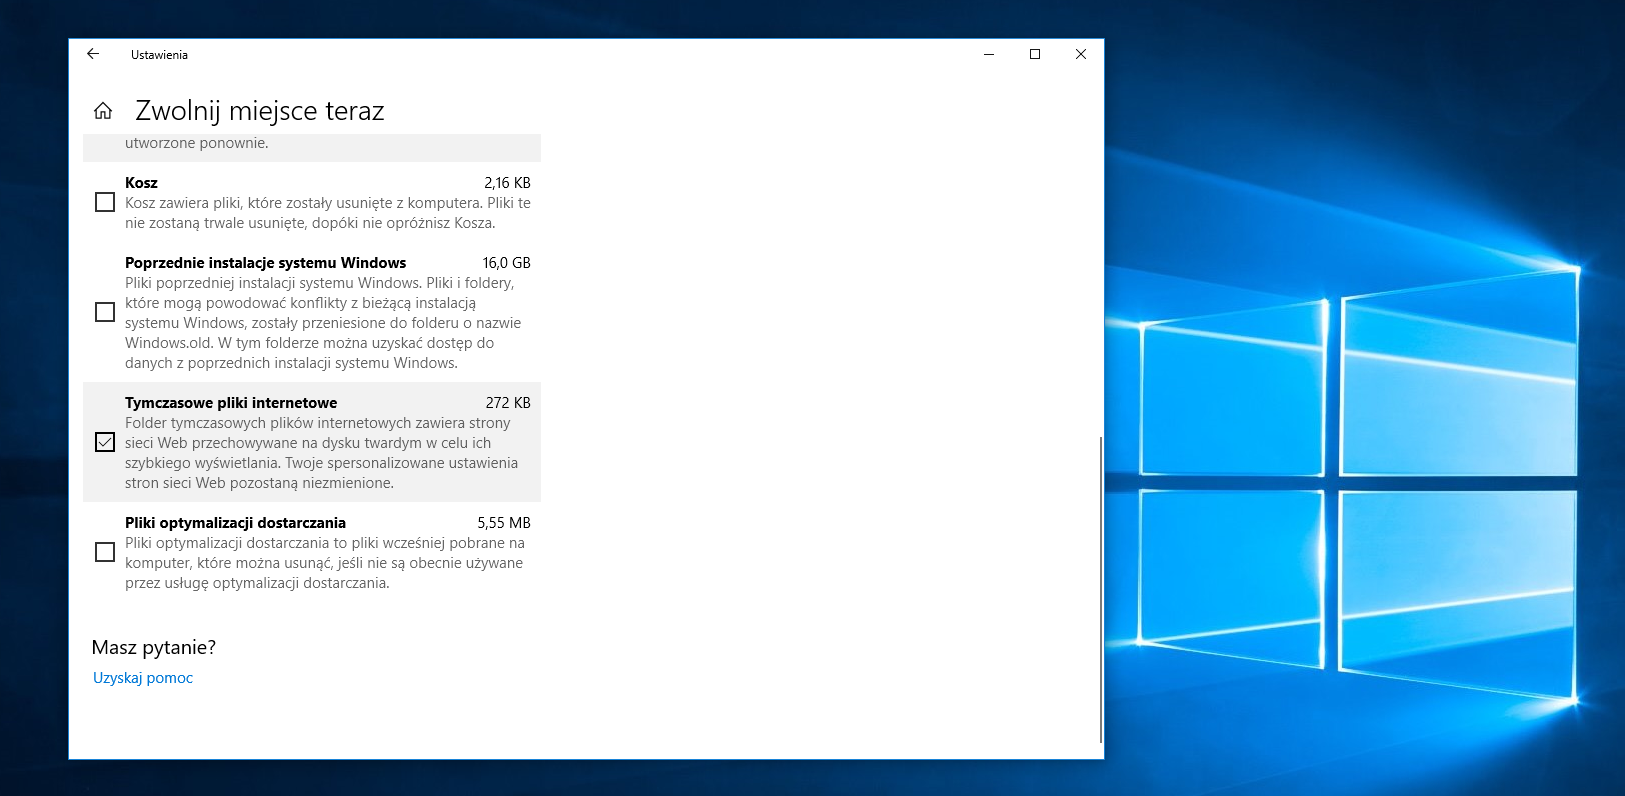Click the 16,0 GB size value
Screen dimensions: 1625x796
pyautogui.click(x=506, y=263)
